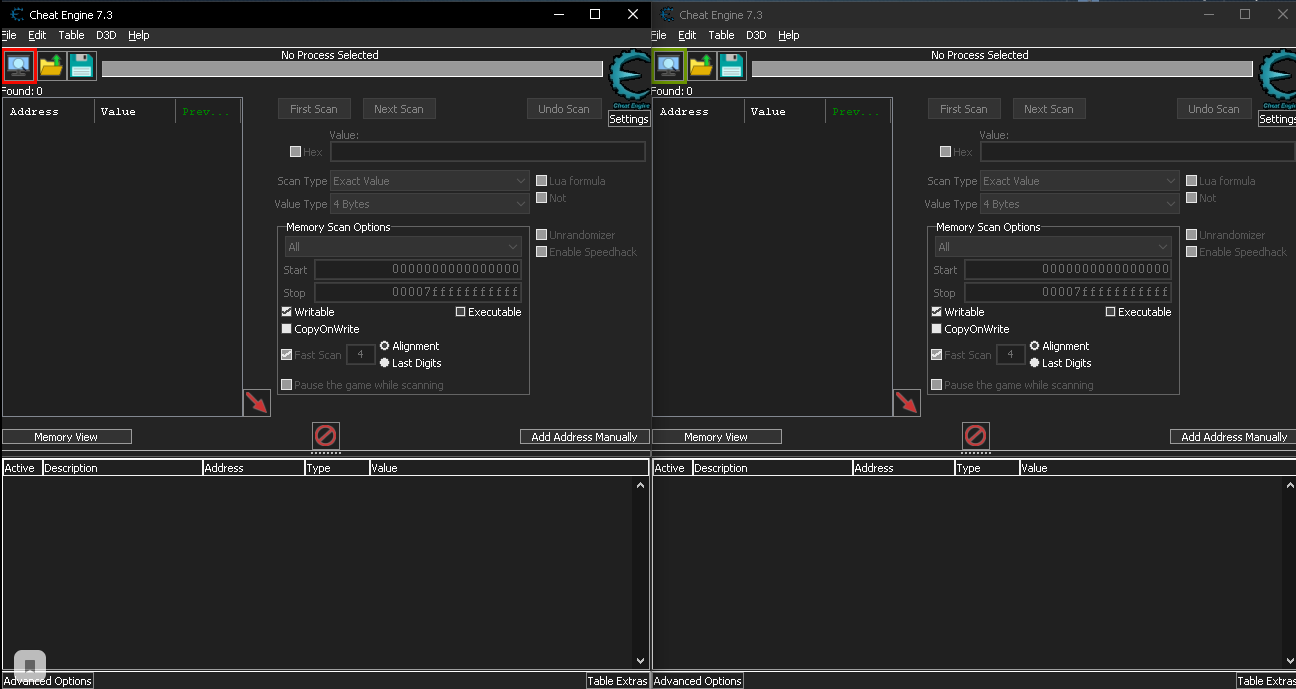Click Description column header in left address table

coord(121,468)
